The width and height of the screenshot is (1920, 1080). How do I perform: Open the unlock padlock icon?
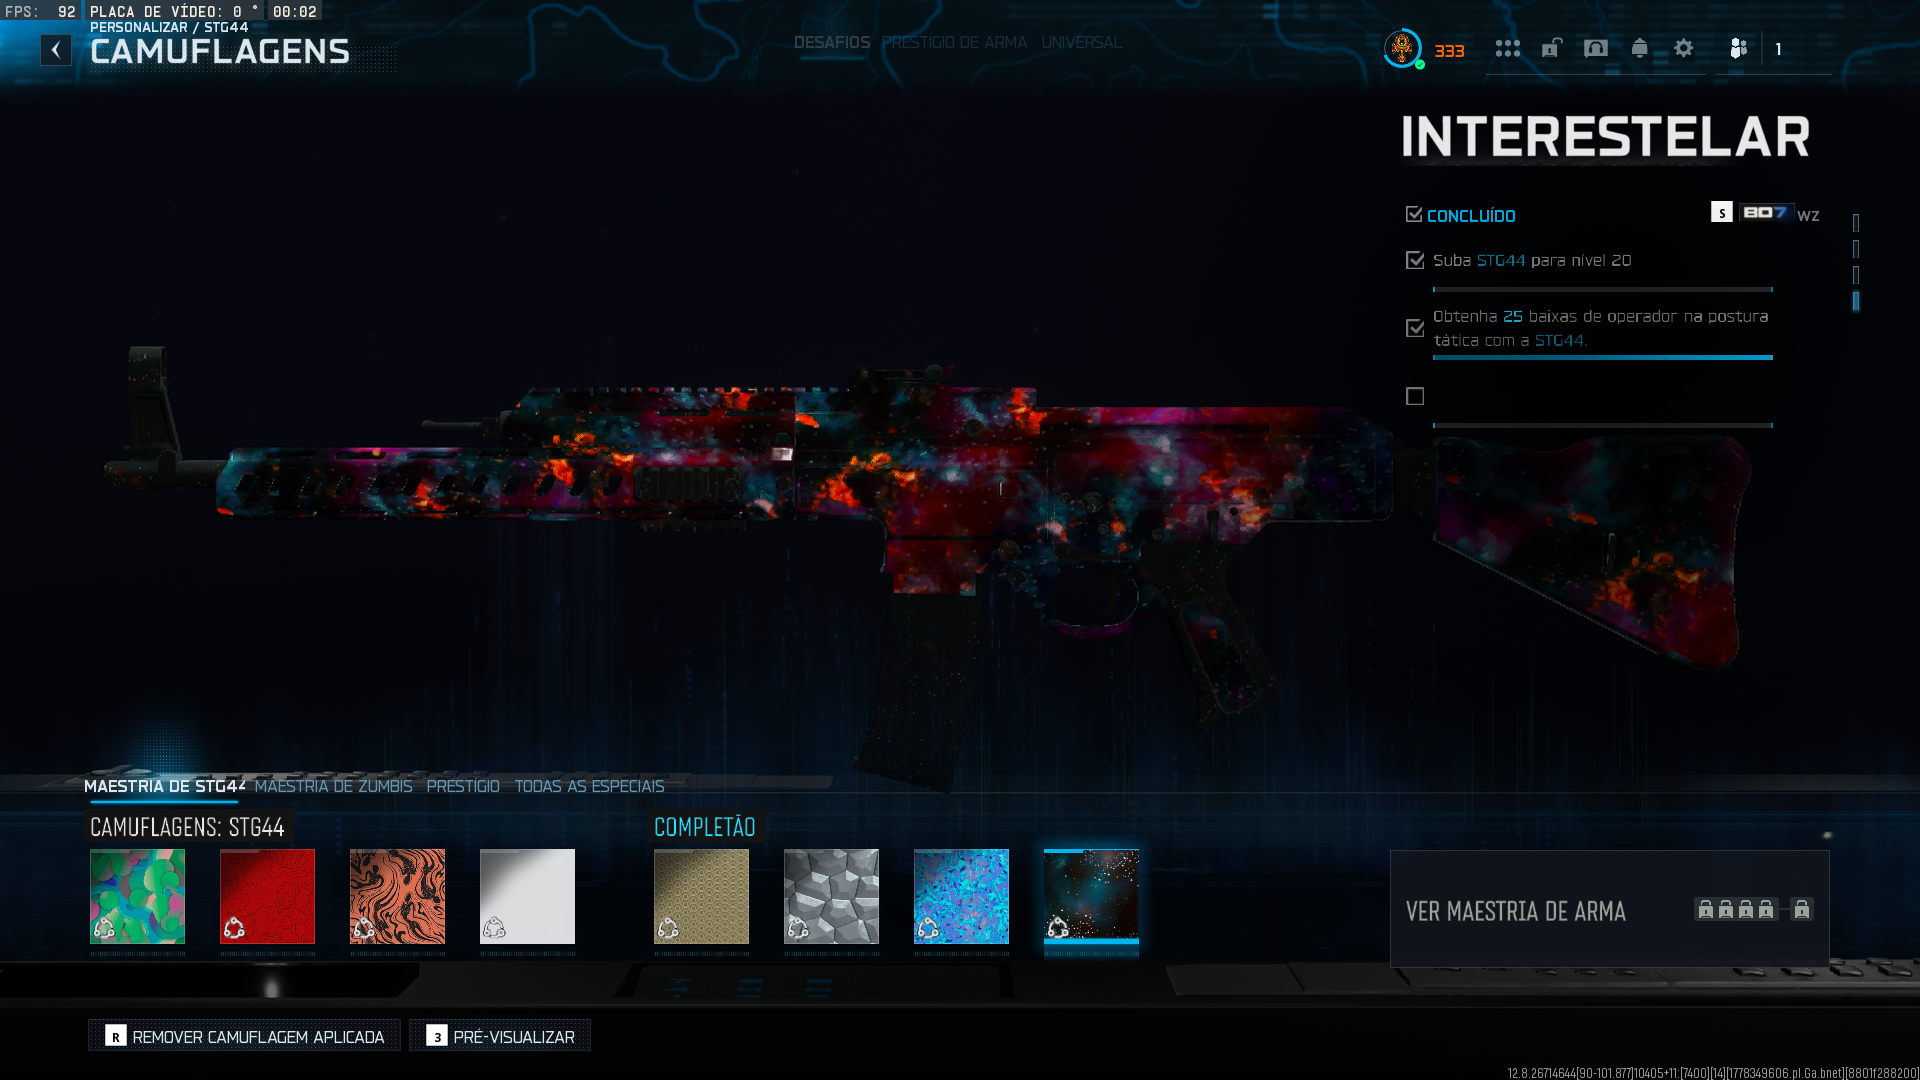pyautogui.click(x=1551, y=48)
